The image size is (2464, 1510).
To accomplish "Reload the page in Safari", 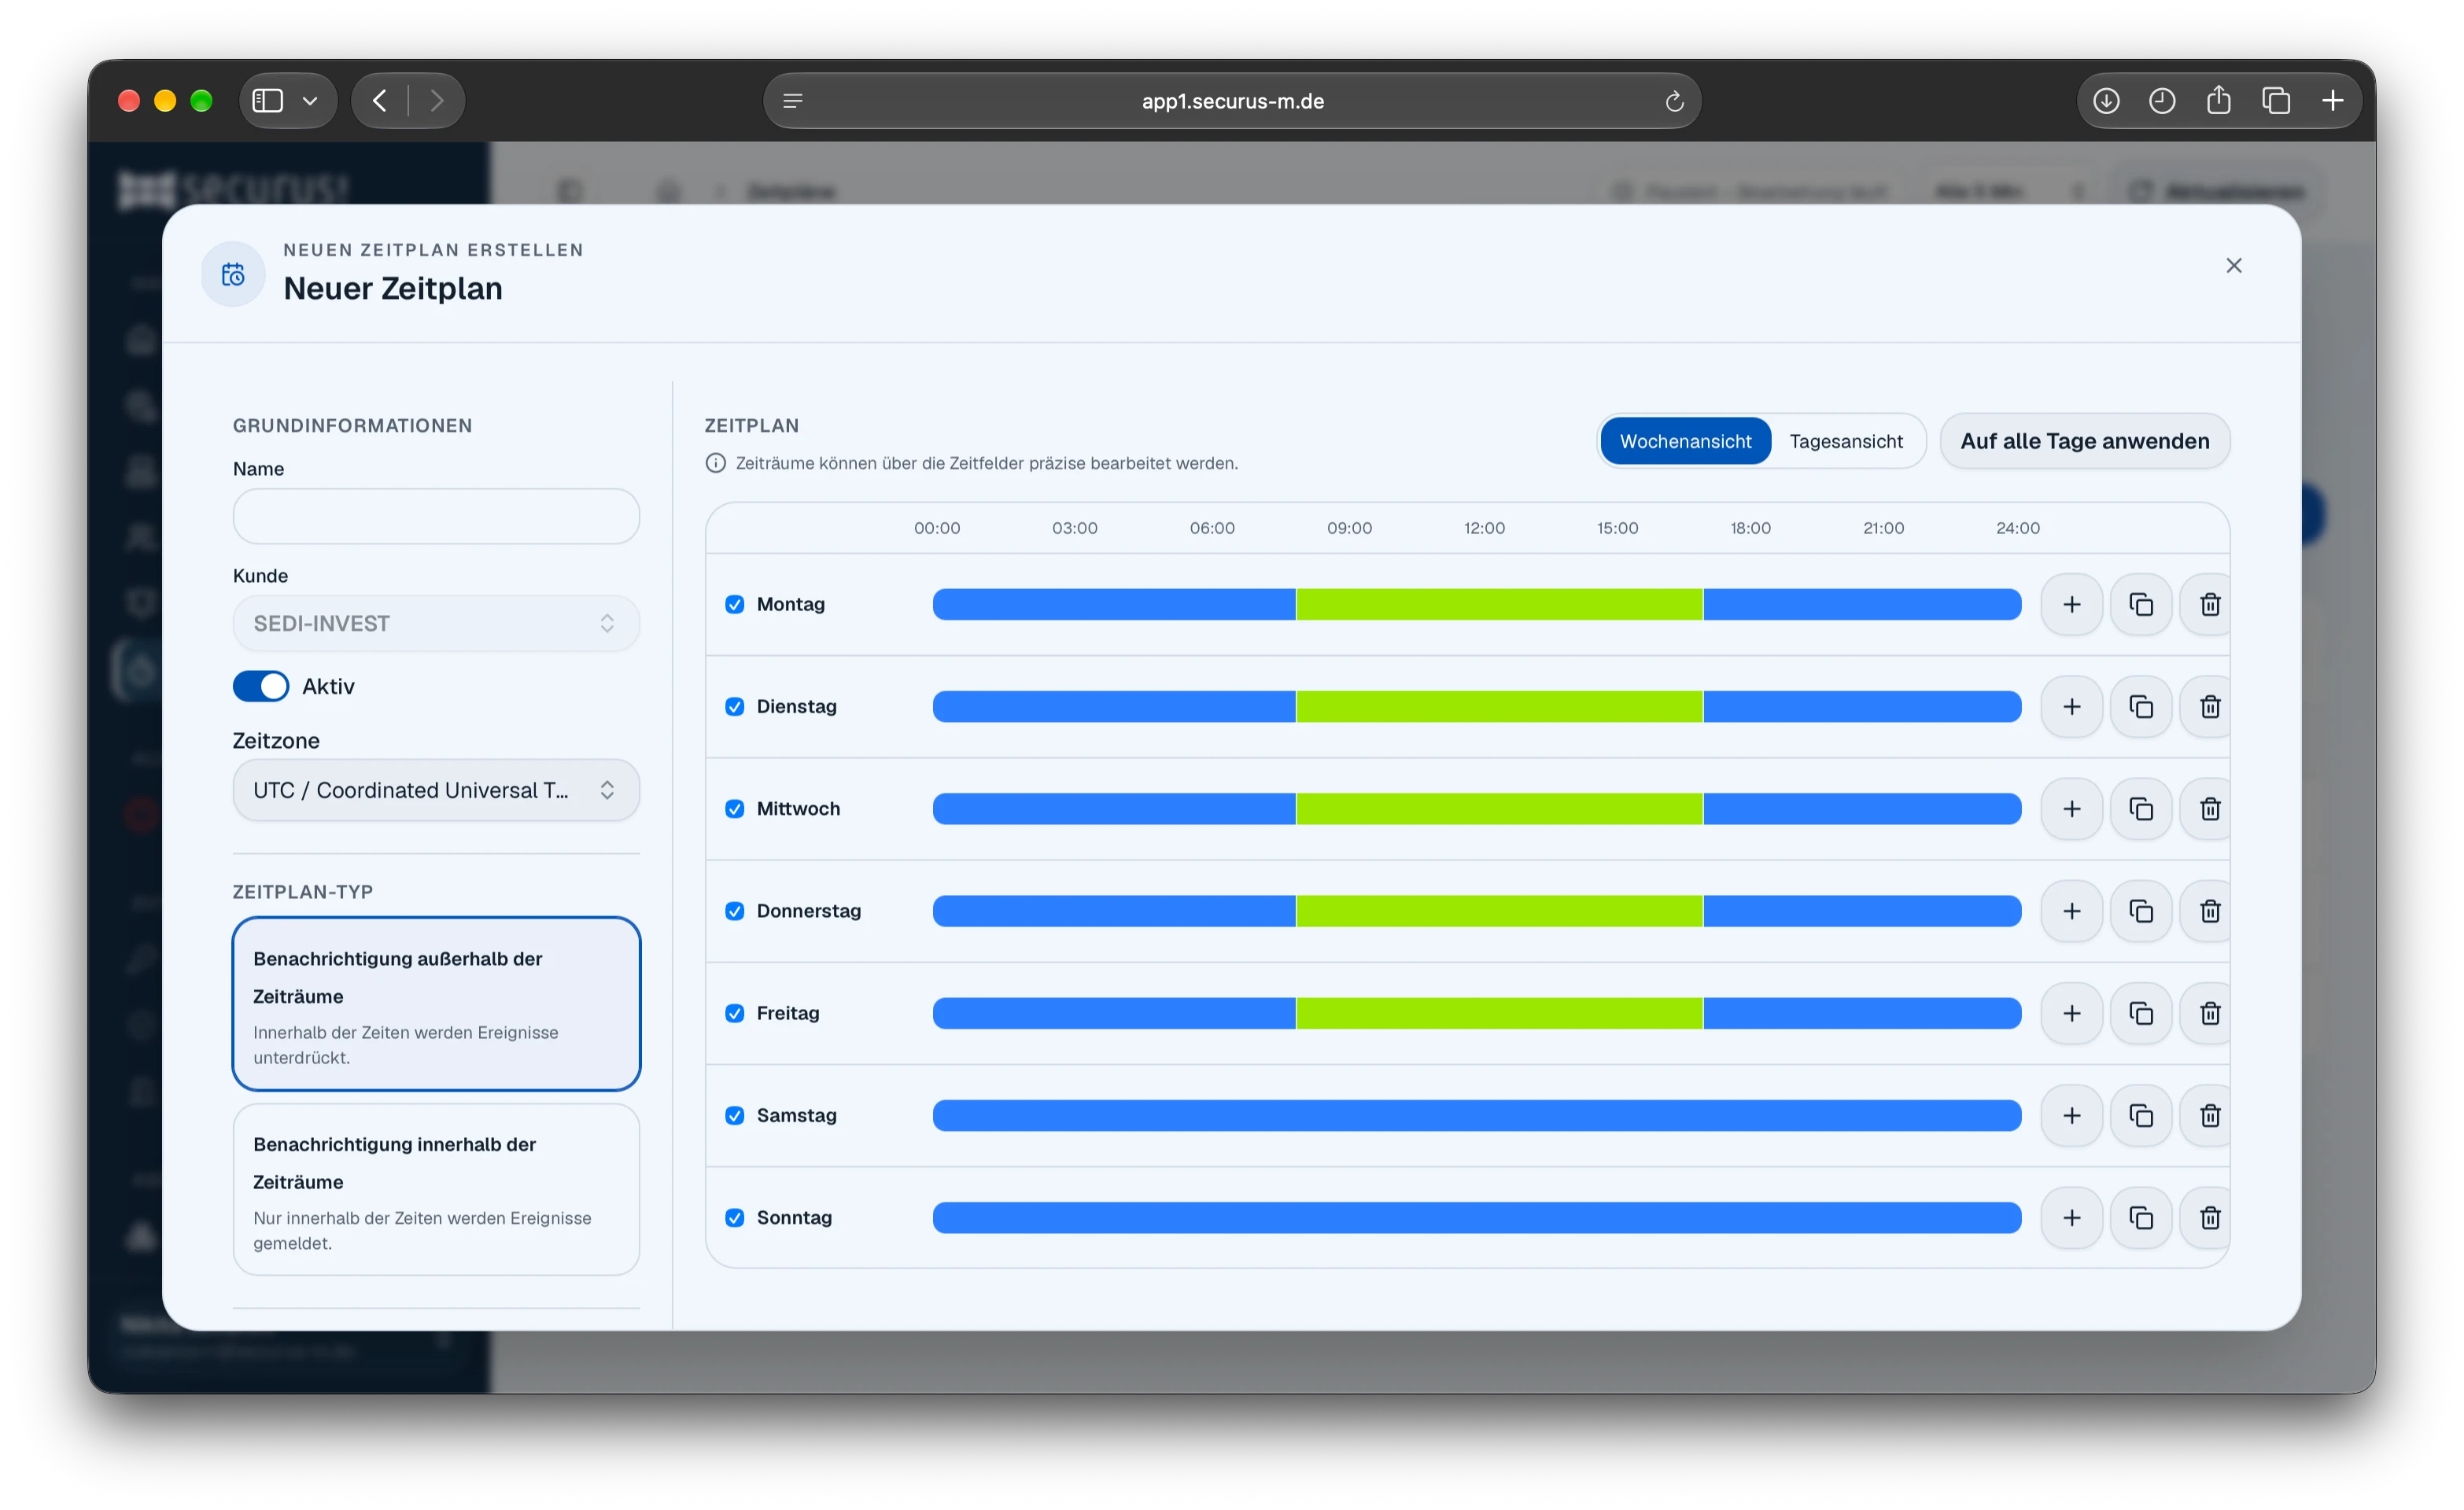I will (x=1674, y=101).
